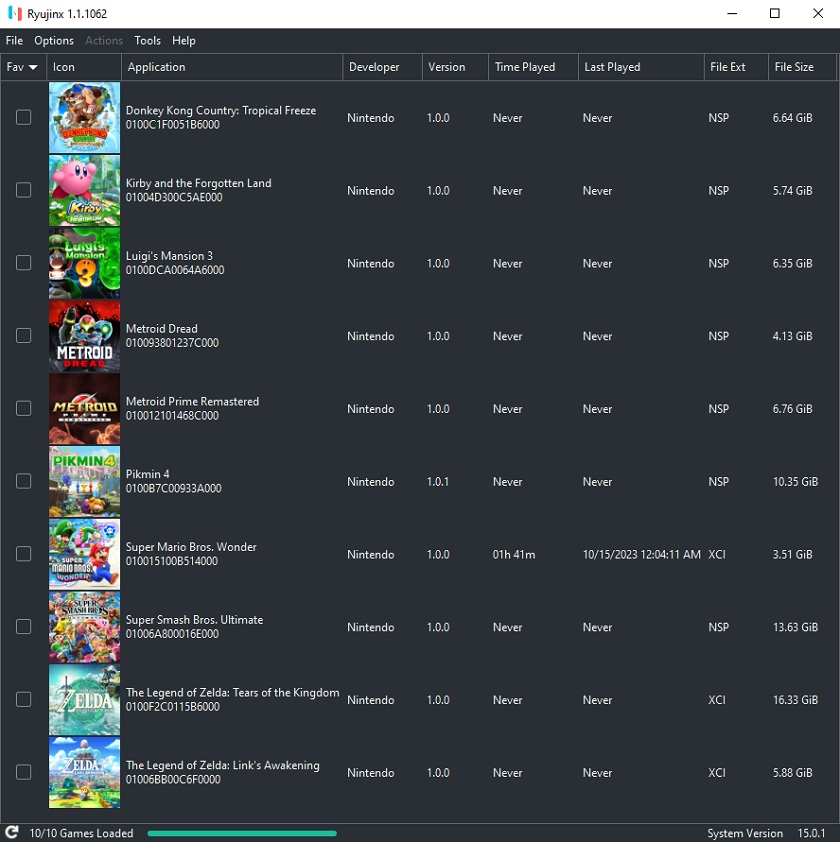Viewport: 840px width, 842px height.
Task: Open the Options menu
Action: pos(54,41)
